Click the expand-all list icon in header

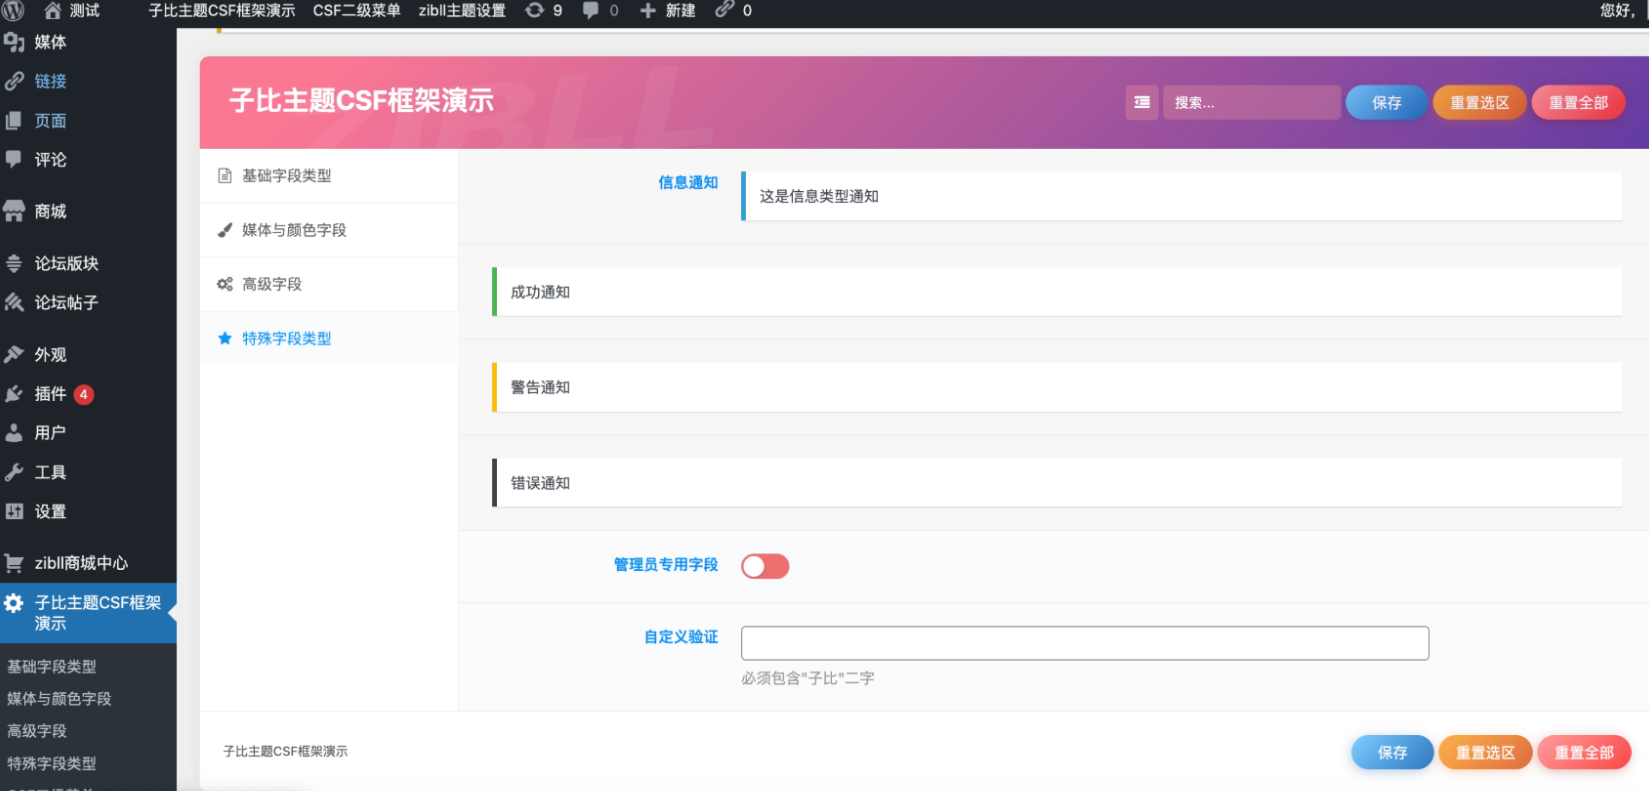click(1142, 102)
